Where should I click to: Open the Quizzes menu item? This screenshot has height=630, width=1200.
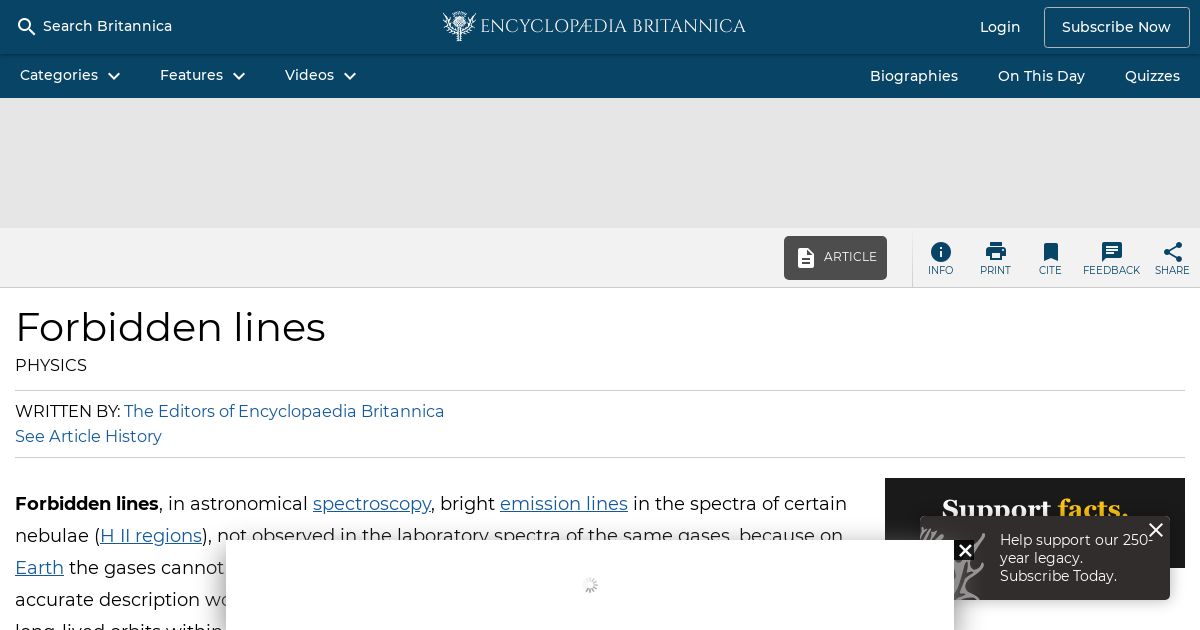1152,76
